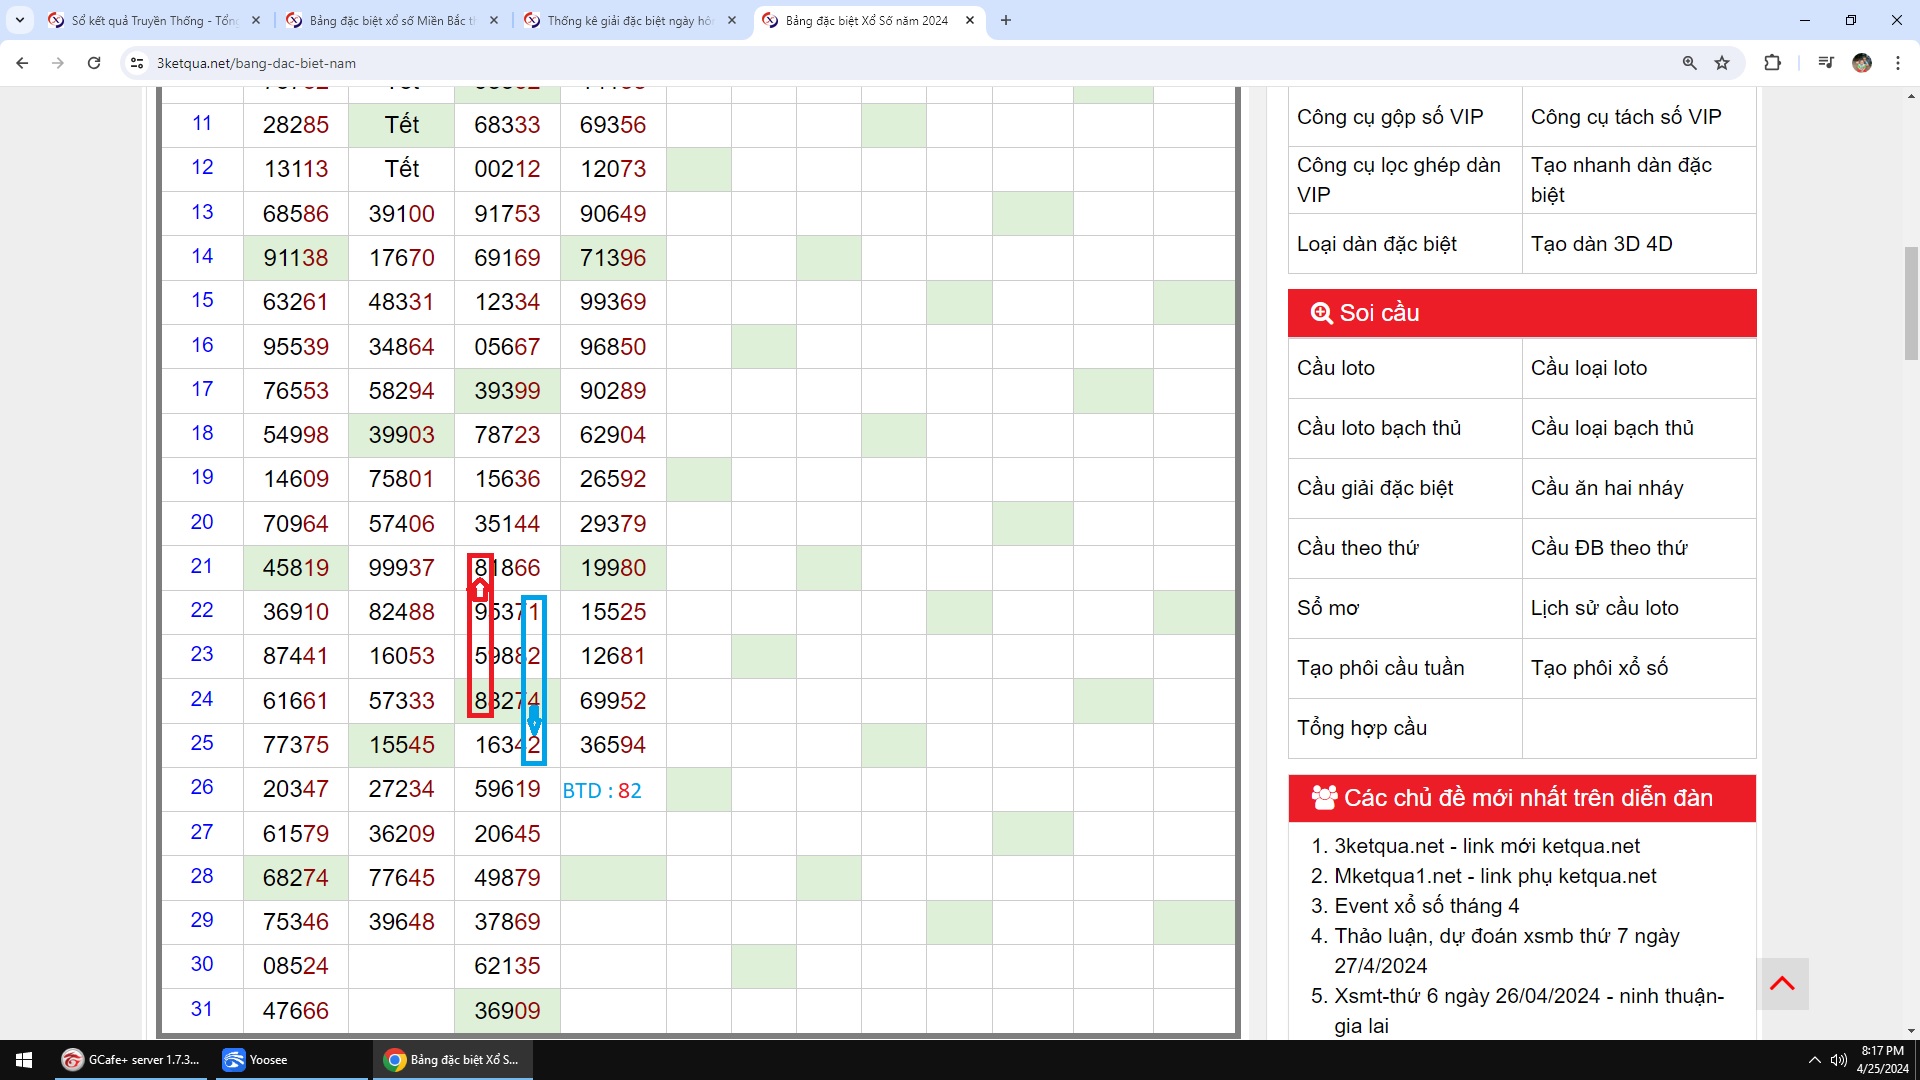Viewport: 1920px width, 1080px height.
Task: Open Chrome three-dot menu
Action: (1897, 63)
